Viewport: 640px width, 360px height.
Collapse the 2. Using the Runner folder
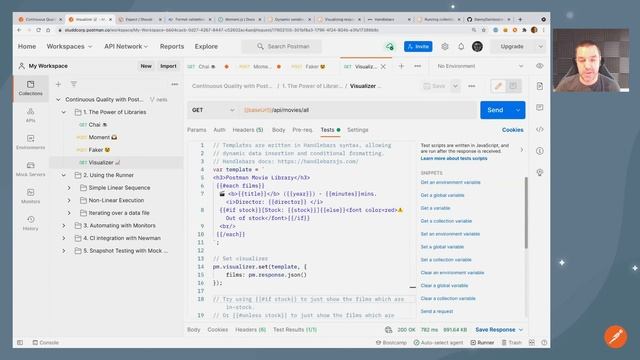pyautogui.click(x=64, y=175)
